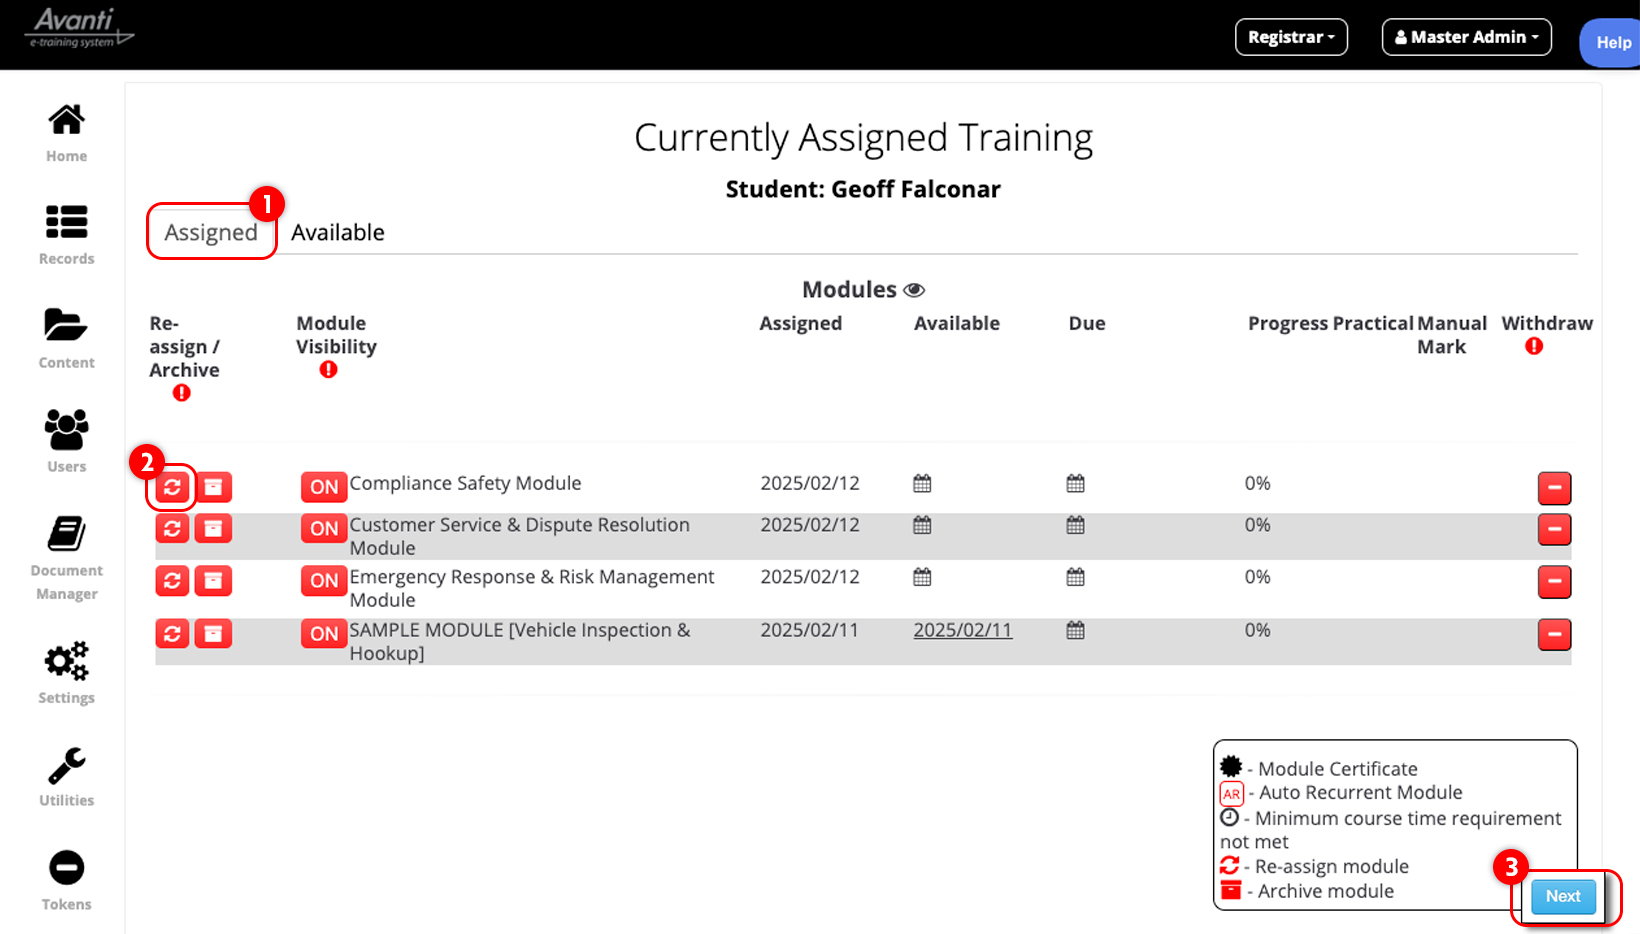Viewport: 1640px width, 934px height.
Task: Open the Master Admin dropdown menu
Action: pos(1466,37)
